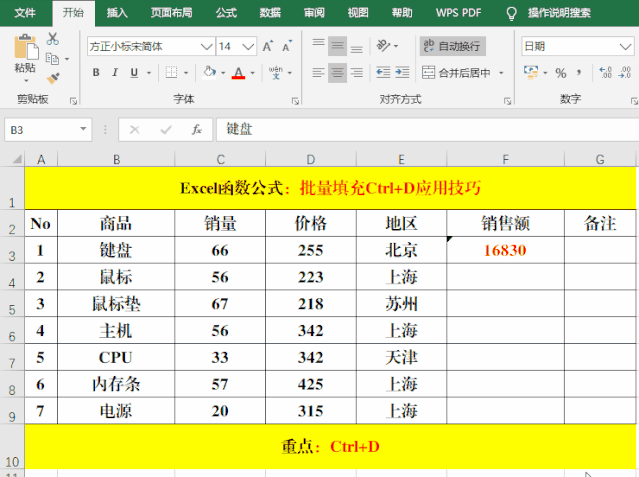The image size is (639, 477).
Task: Click the increase decimal places icon
Action: point(604,73)
